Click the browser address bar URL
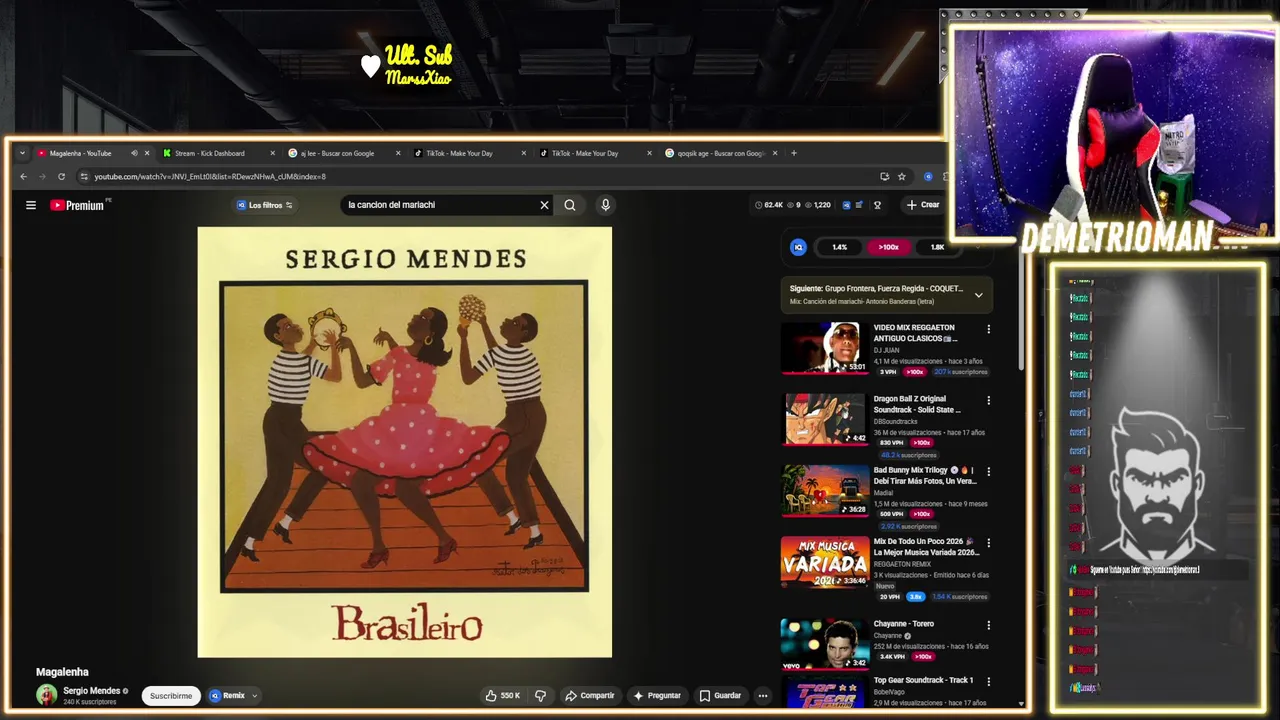1280x720 pixels. [x=210, y=177]
